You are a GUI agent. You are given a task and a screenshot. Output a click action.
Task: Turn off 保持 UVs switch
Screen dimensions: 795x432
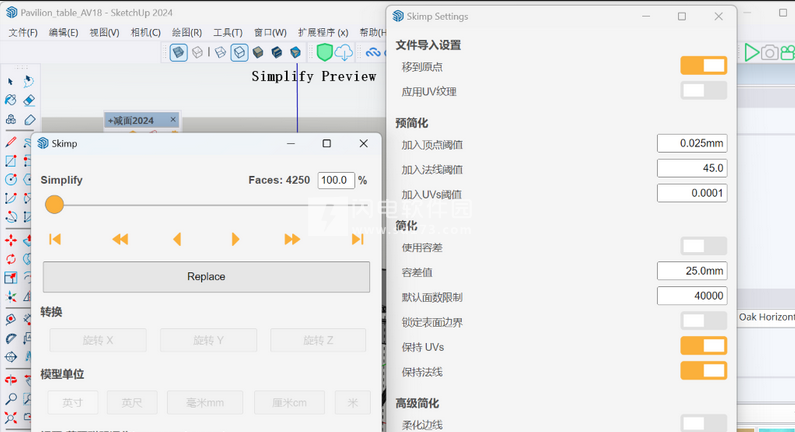(704, 346)
